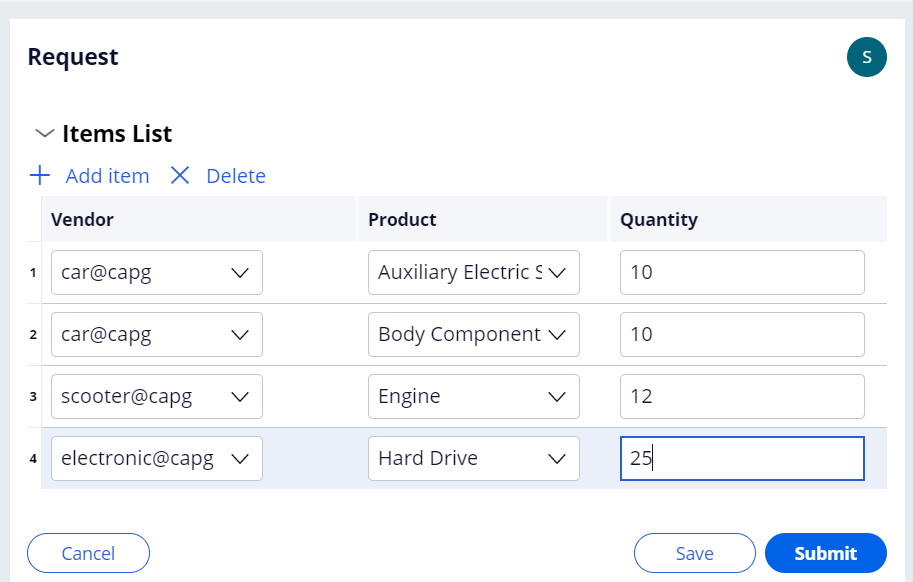
Task: Open row 4 Product dropdown arrow
Action: [558, 458]
